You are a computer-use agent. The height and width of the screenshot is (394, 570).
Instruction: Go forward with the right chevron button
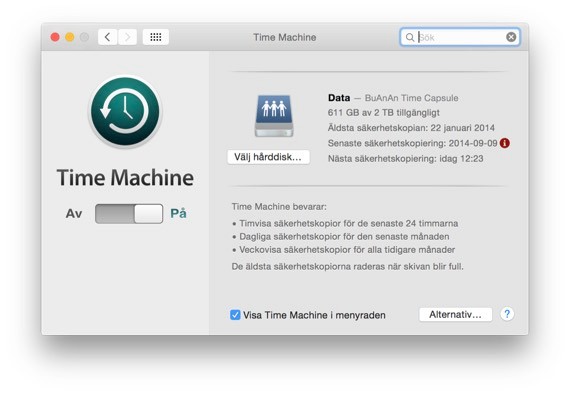[127, 37]
